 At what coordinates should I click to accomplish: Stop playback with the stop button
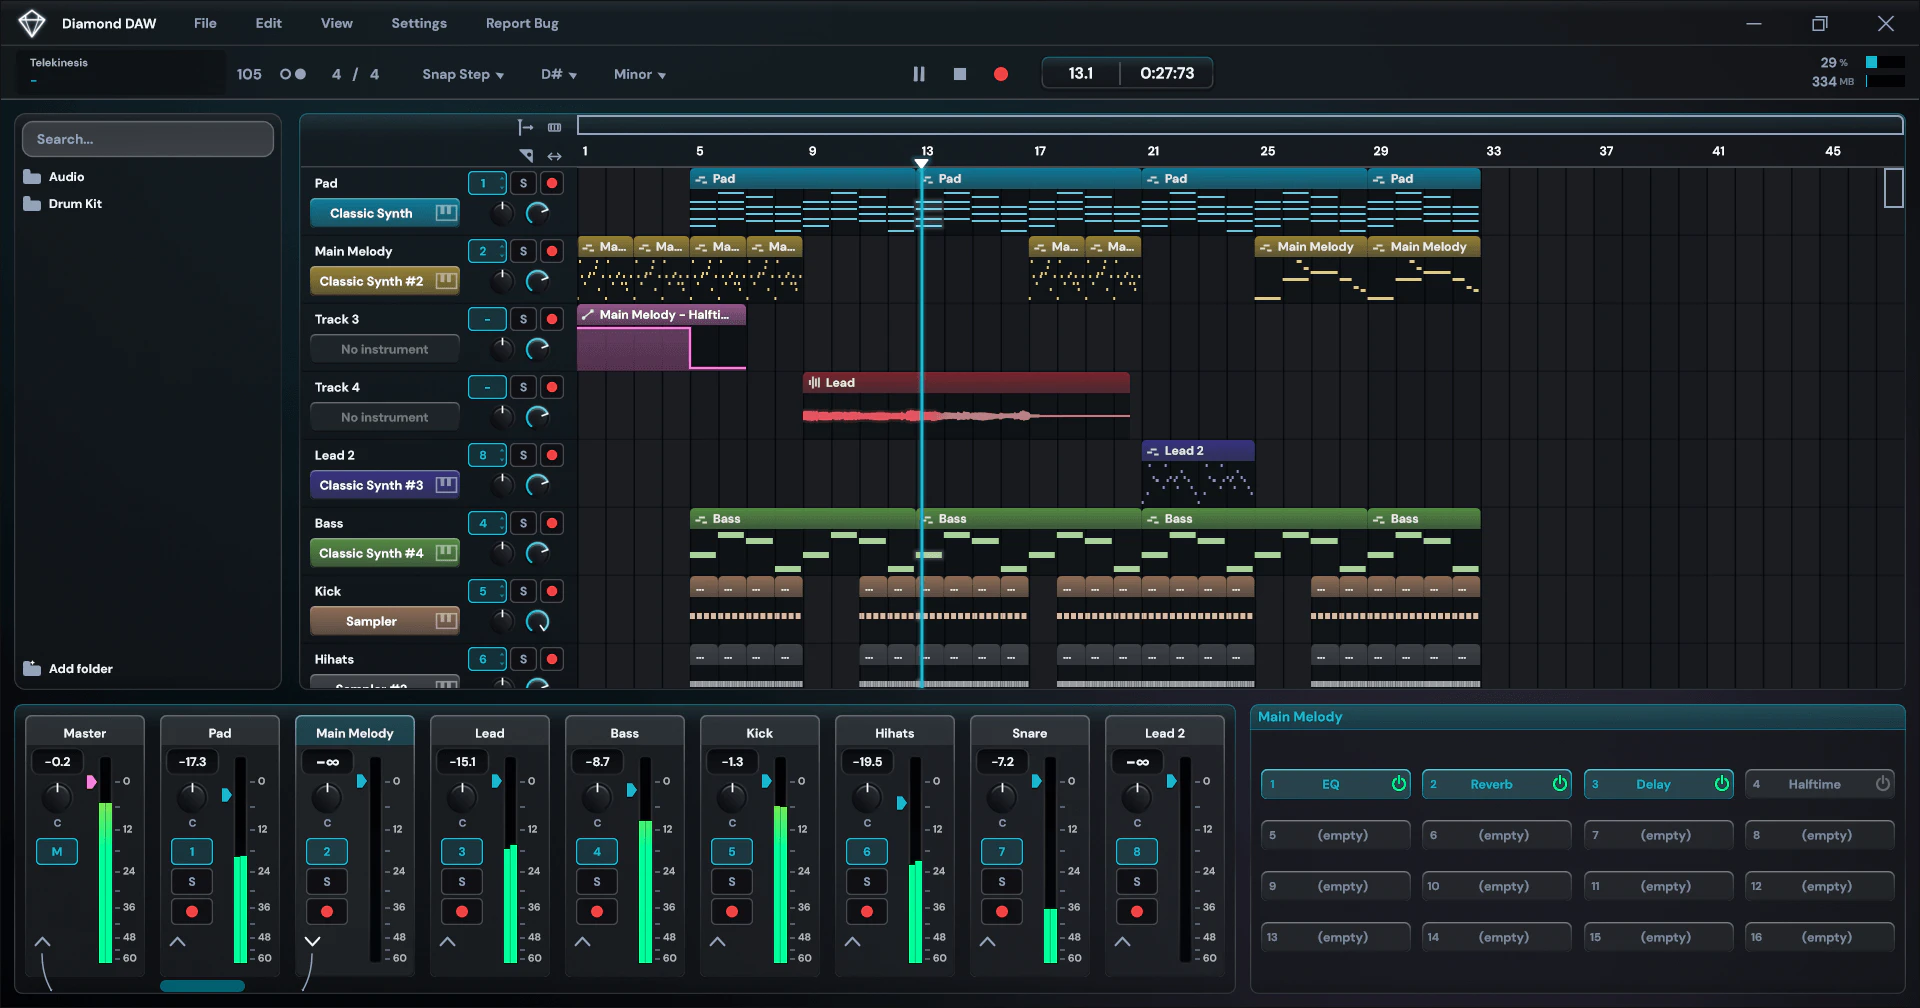pos(960,74)
